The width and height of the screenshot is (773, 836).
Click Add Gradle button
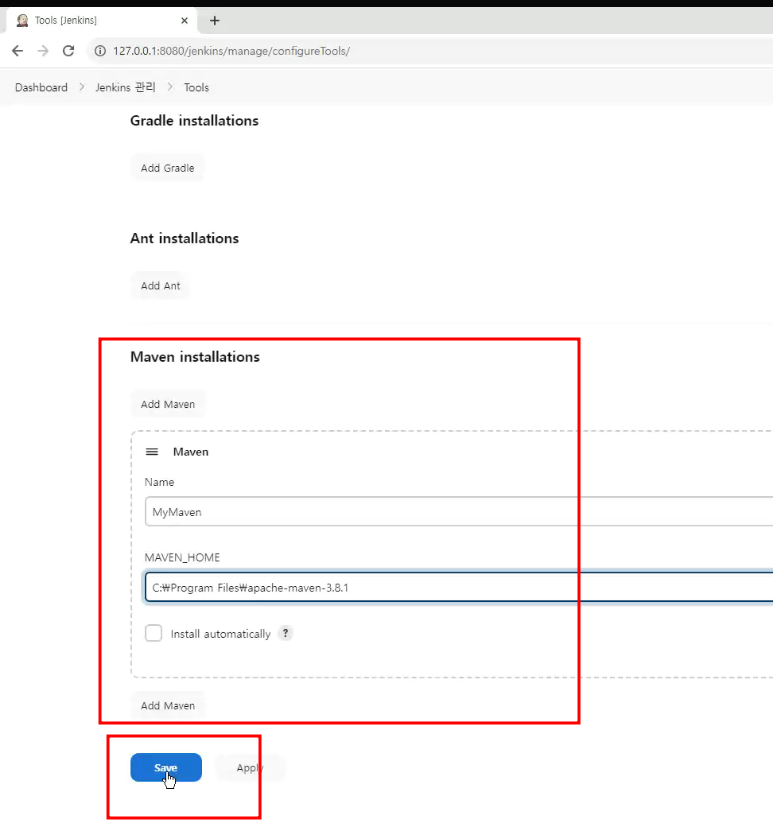167,168
